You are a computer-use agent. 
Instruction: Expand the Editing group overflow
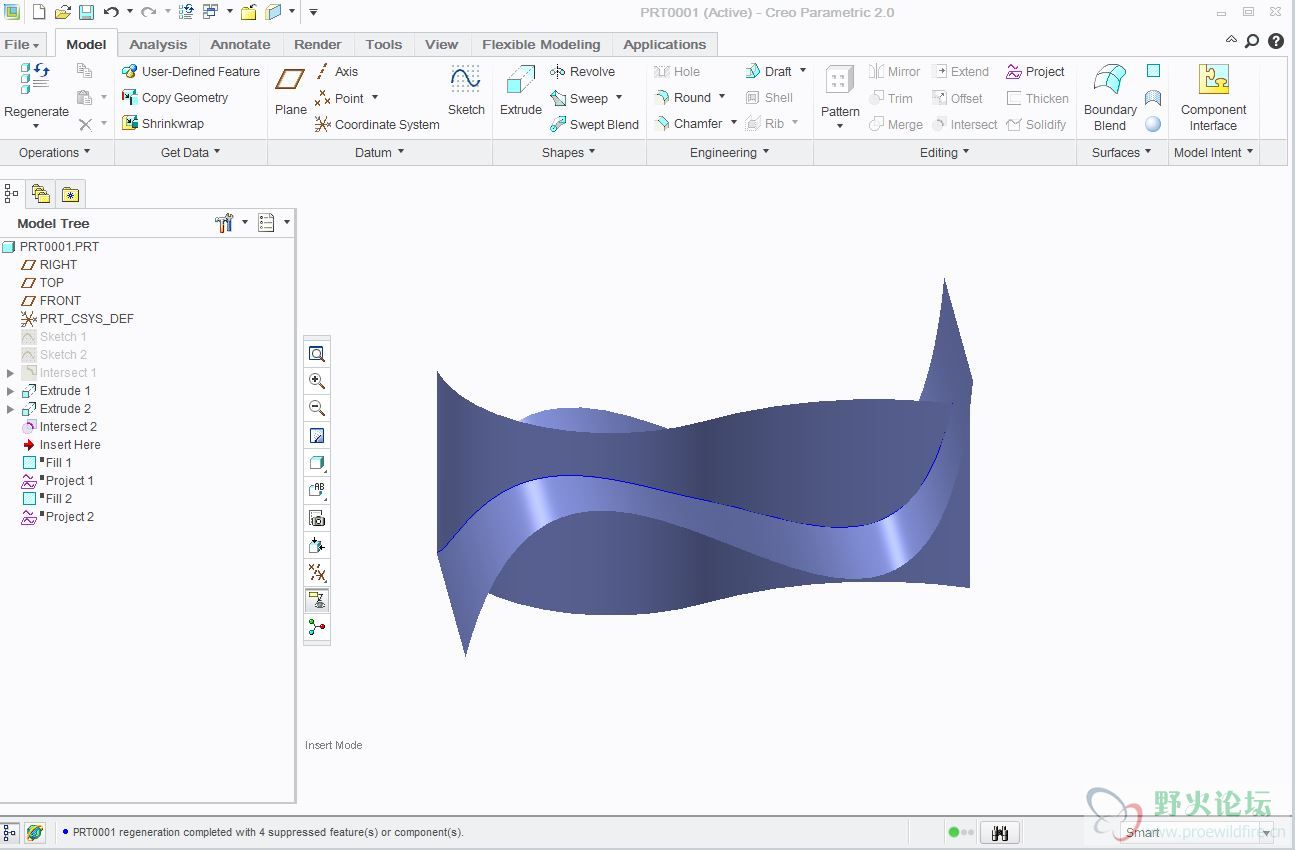945,153
